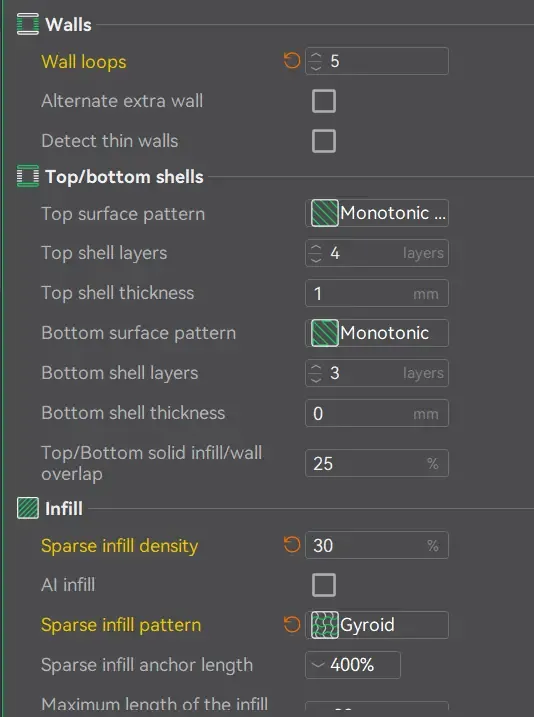Image resolution: width=534 pixels, height=717 pixels.
Task: Click the solid infill/wall overlap percent field
Action: tap(377, 463)
